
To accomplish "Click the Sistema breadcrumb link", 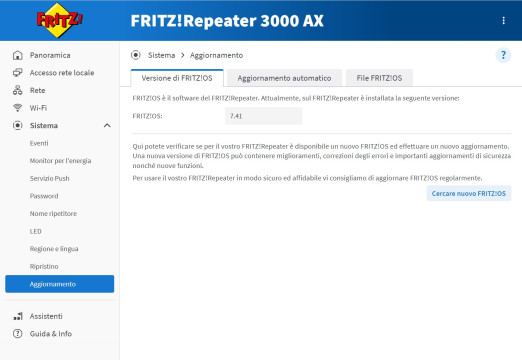I will coord(162,55).
